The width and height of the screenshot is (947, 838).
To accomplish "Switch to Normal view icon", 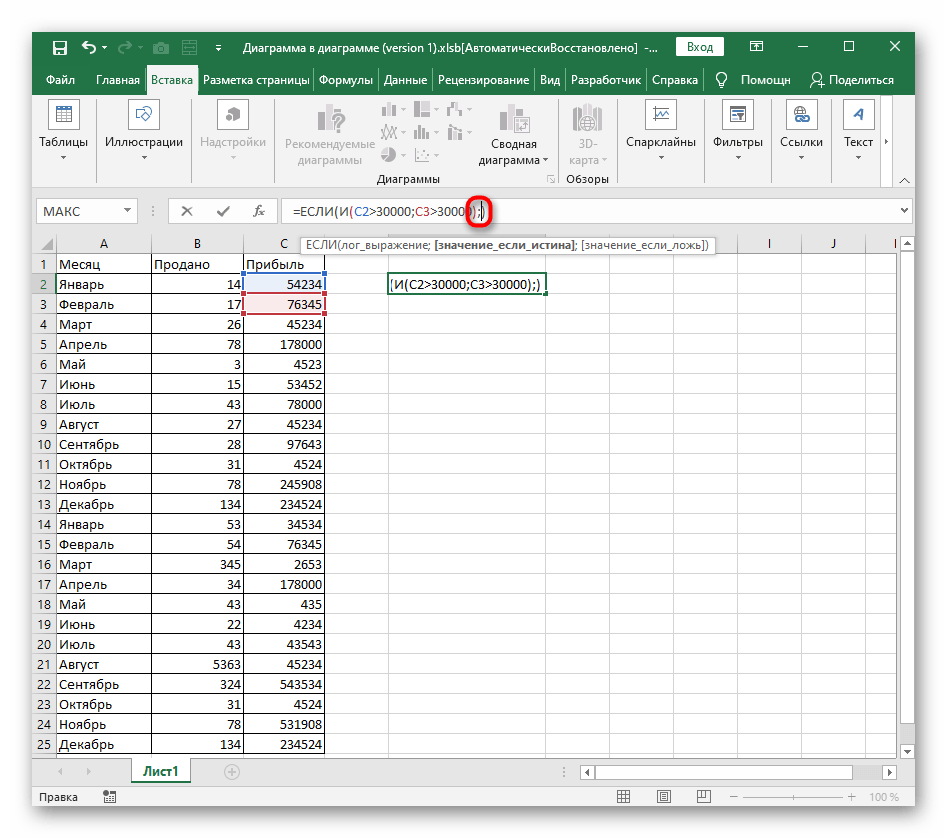I will [623, 797].
